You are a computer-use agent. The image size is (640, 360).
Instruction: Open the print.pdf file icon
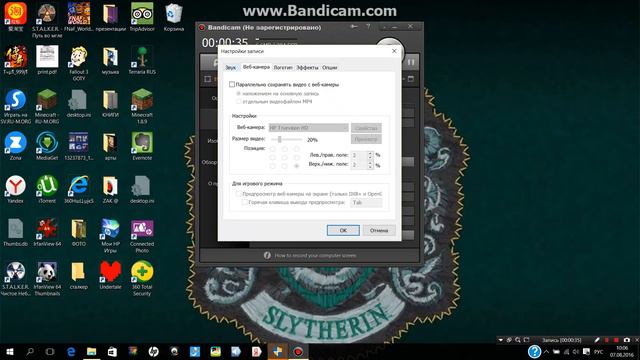(47, 60)
